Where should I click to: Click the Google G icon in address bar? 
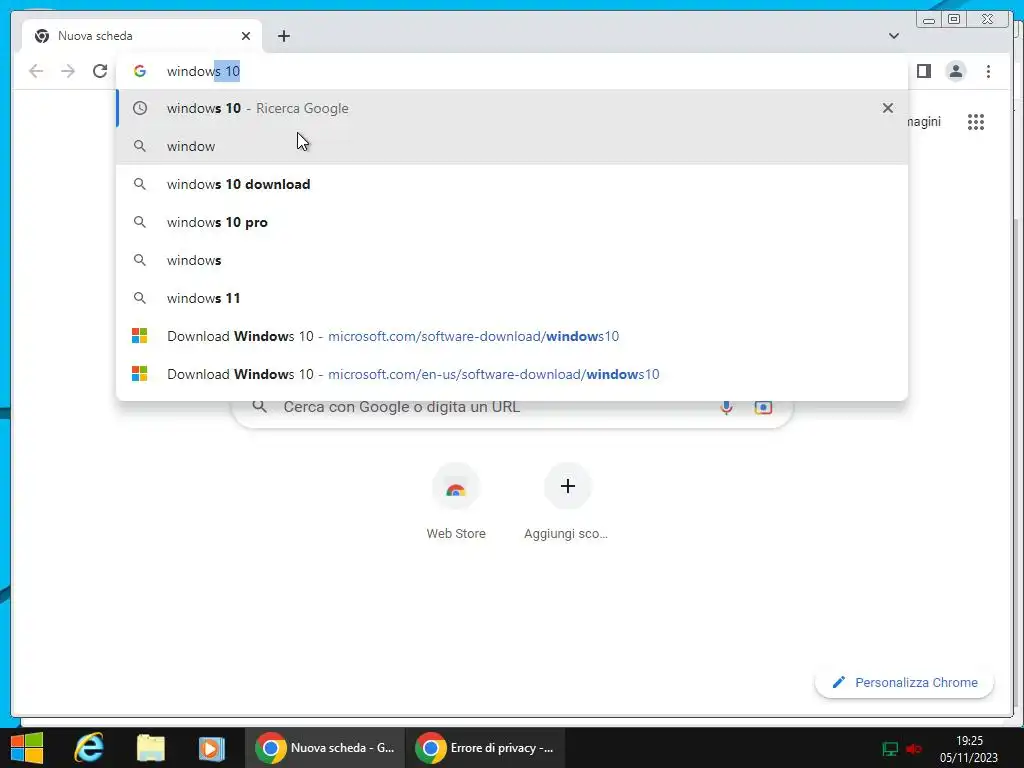pos(140,71)
